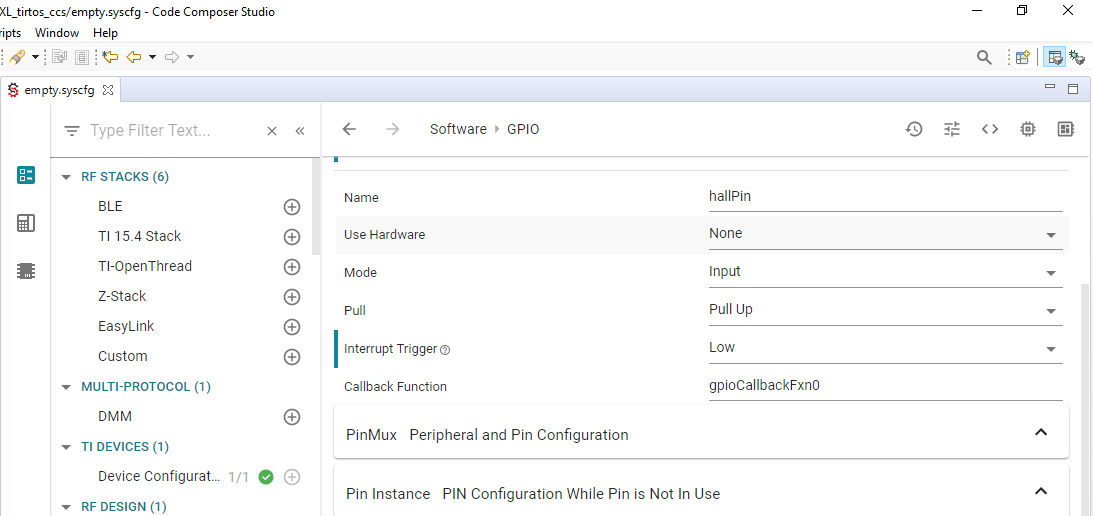The image size is (1093, 516).
Task: Click the history icon in SysConfig header
Action: click(914, 129)
